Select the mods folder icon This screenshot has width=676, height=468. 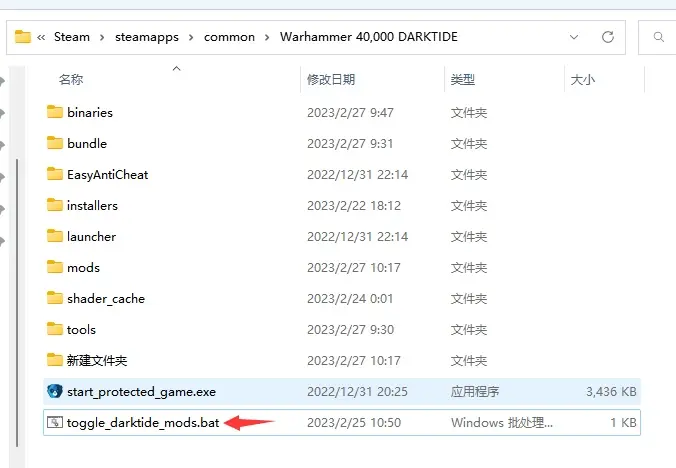click(x=55, y=267)
